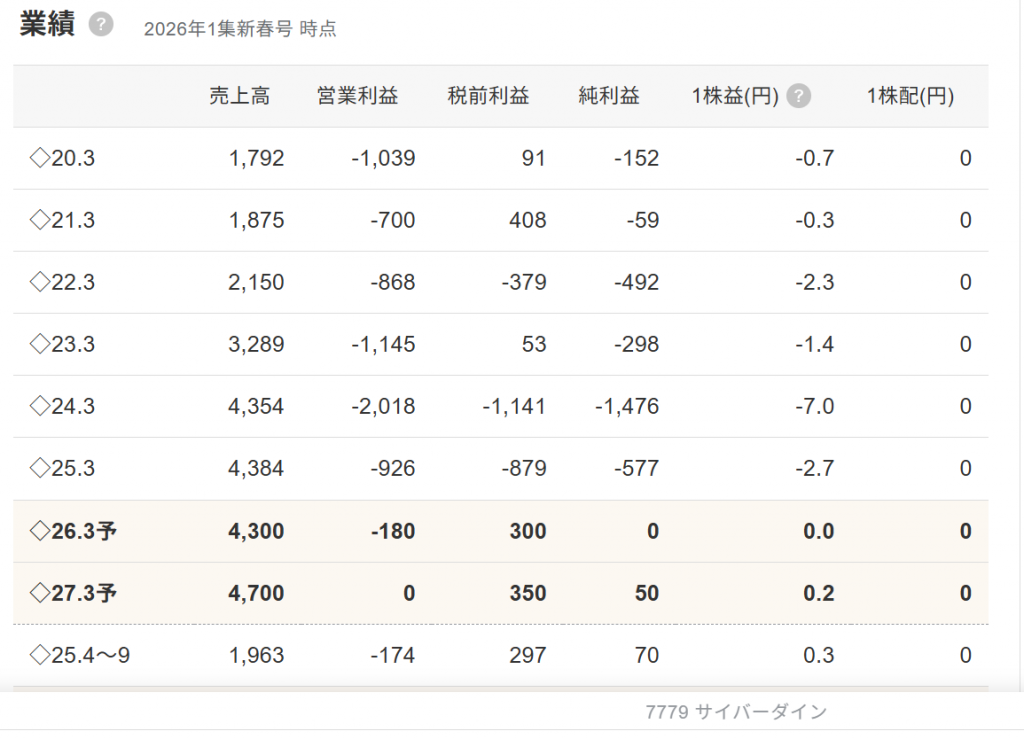This screenshot has height=739, width=1024.
Task: Select the 4,700 sales forecast for 27.3予
Action: tap(256, 593)
